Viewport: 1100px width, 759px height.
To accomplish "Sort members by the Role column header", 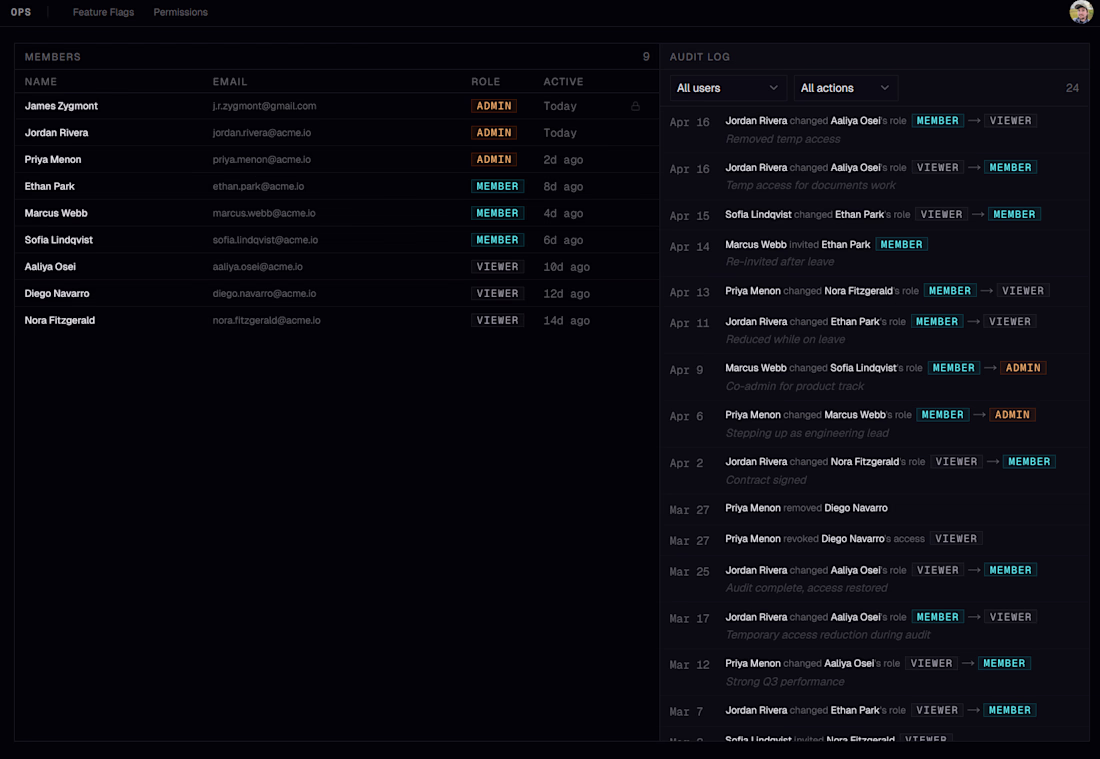I will pyautogui.click(x=486, y=82).
